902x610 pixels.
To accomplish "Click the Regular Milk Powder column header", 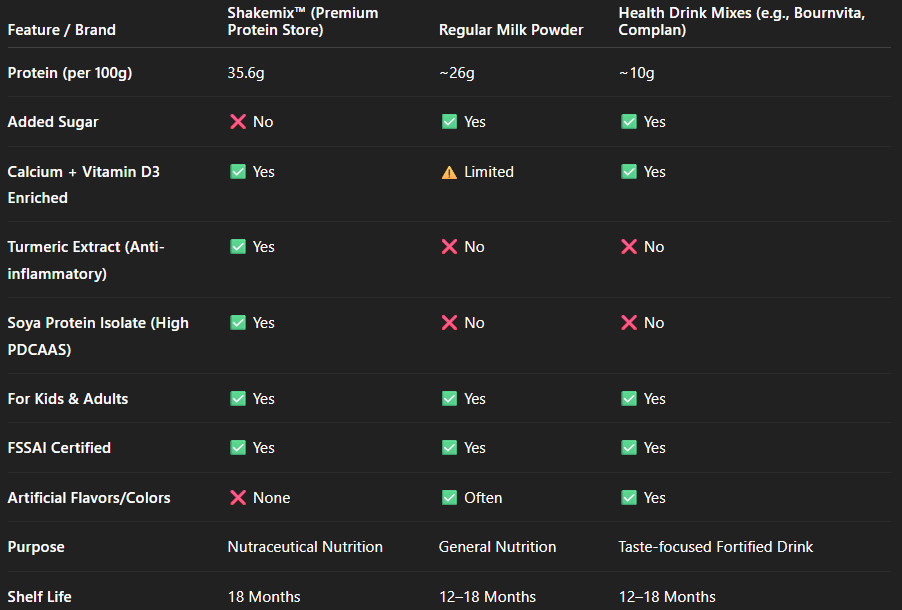I will (x=511, y=30).
